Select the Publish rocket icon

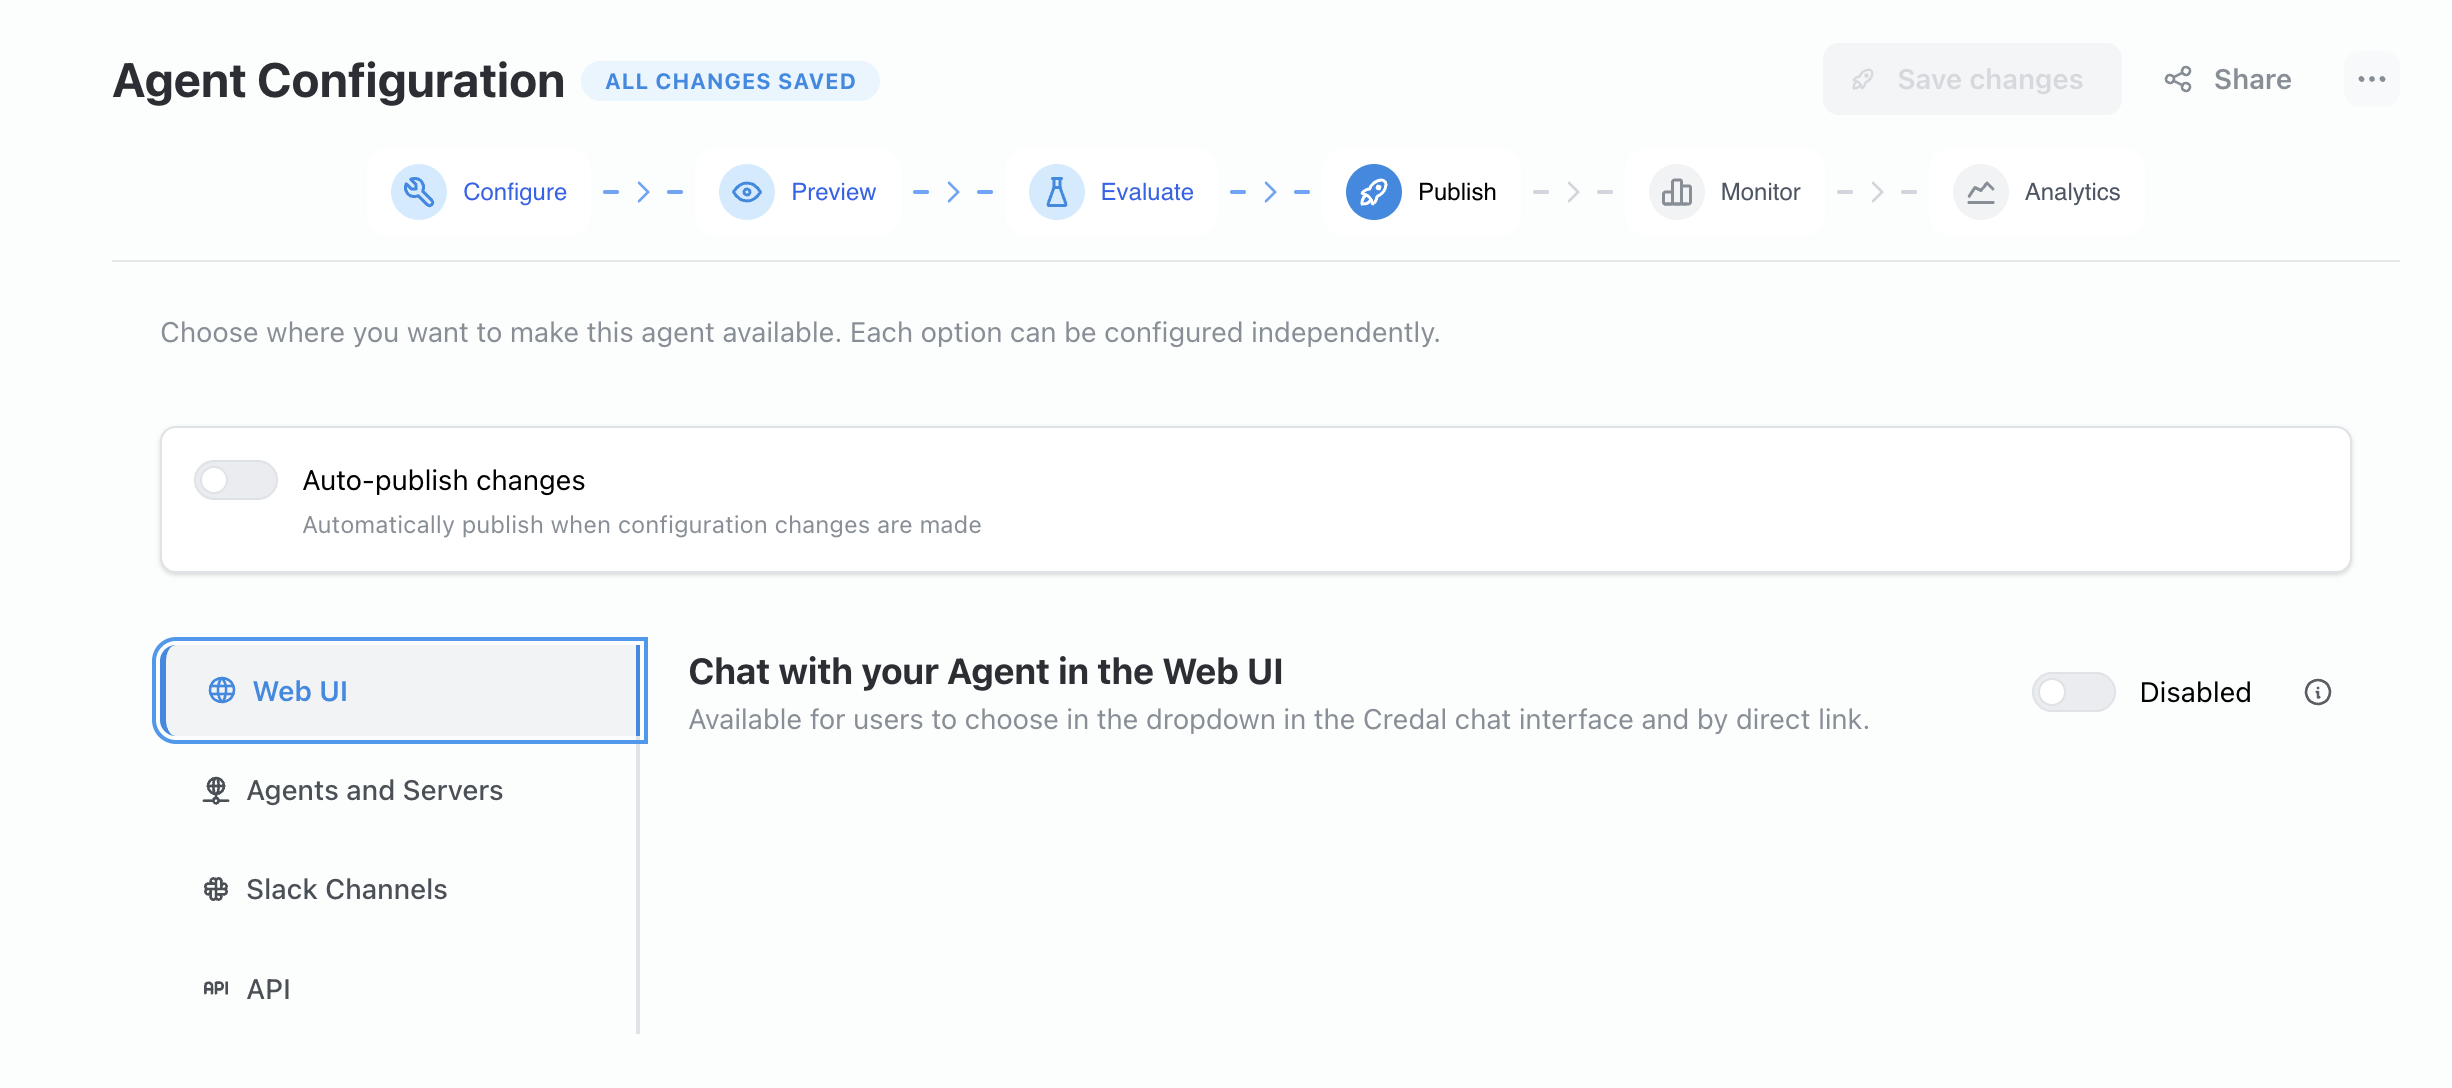point(1372,192)
